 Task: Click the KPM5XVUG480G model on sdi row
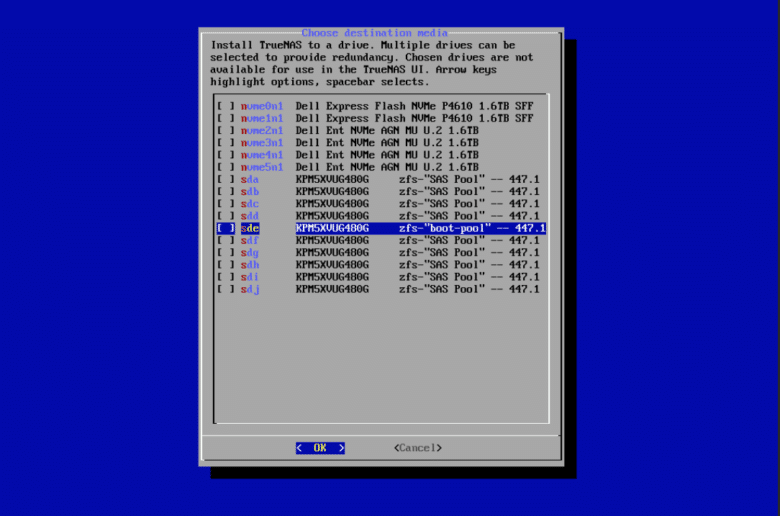(332, 277)
